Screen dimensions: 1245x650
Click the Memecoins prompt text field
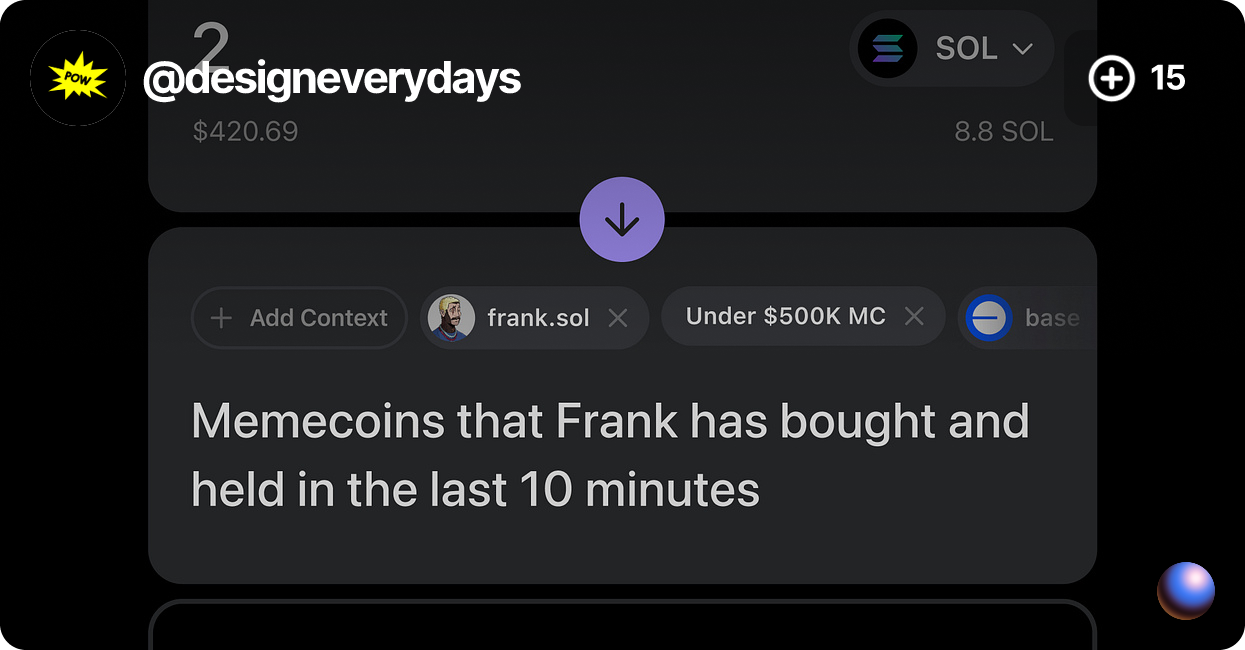610,455
